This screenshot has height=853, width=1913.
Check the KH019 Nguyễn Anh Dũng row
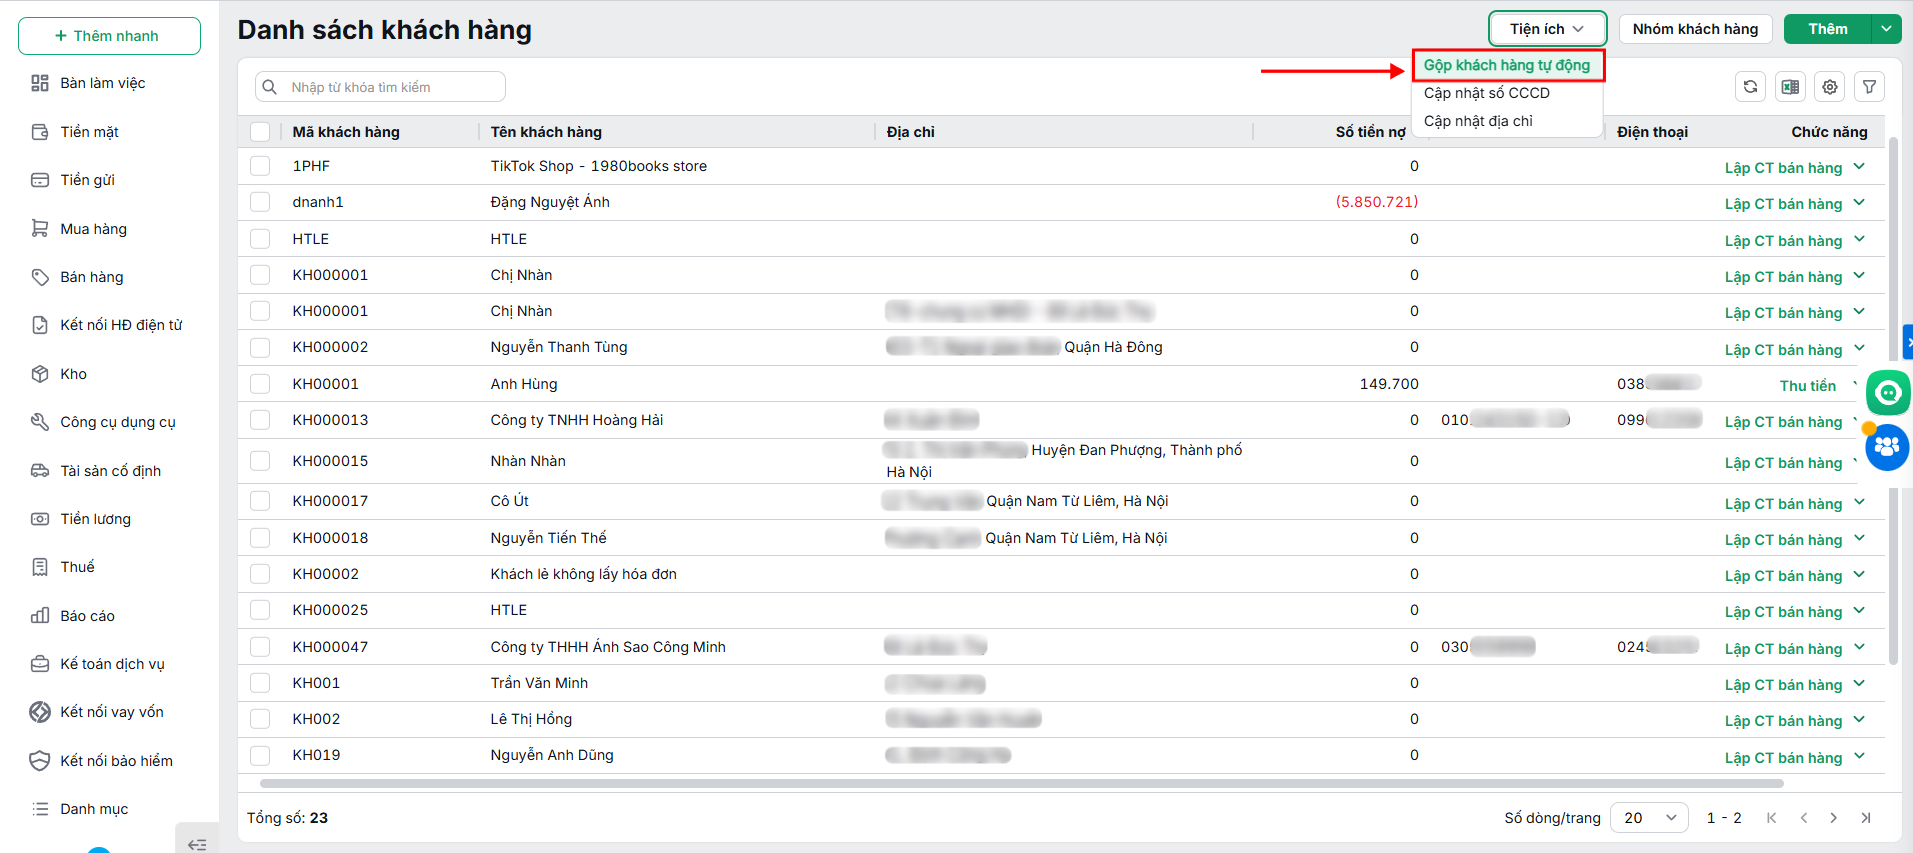tap(260, 755)
